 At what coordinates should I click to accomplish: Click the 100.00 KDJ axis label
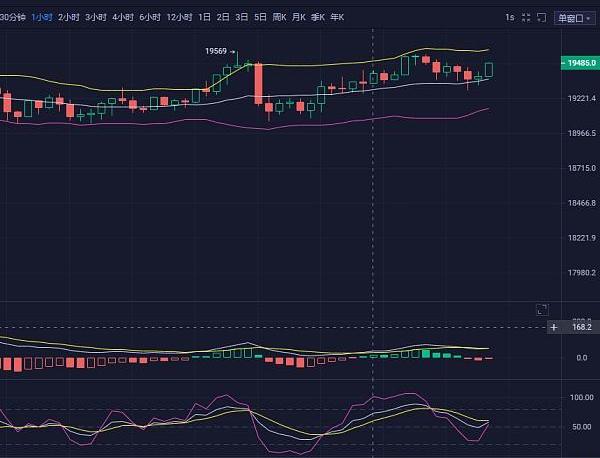(582, 397)
